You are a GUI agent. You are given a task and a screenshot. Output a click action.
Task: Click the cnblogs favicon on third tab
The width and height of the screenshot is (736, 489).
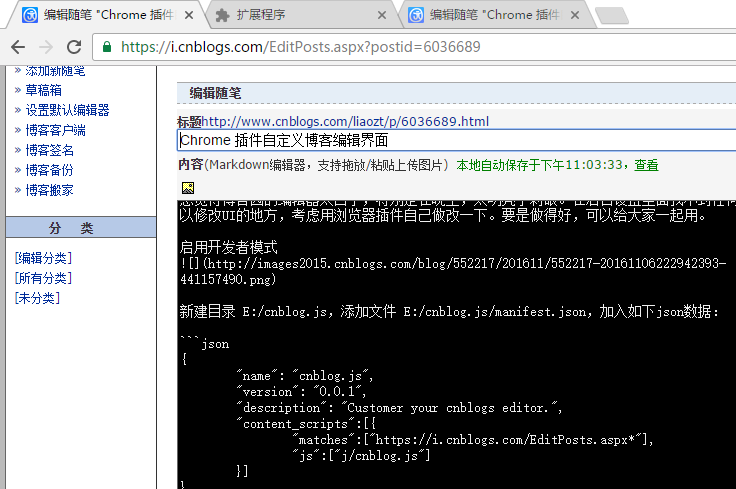click(416, 15)
